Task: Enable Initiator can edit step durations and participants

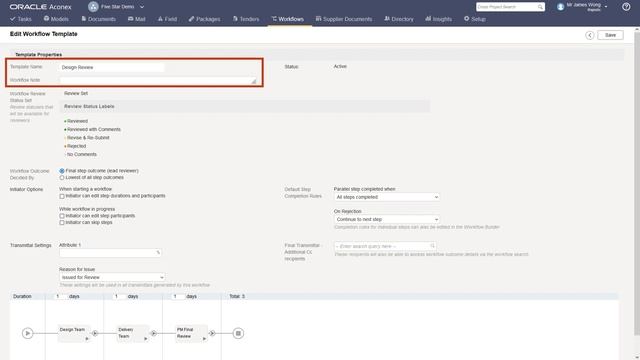Action: click(62, 196)
